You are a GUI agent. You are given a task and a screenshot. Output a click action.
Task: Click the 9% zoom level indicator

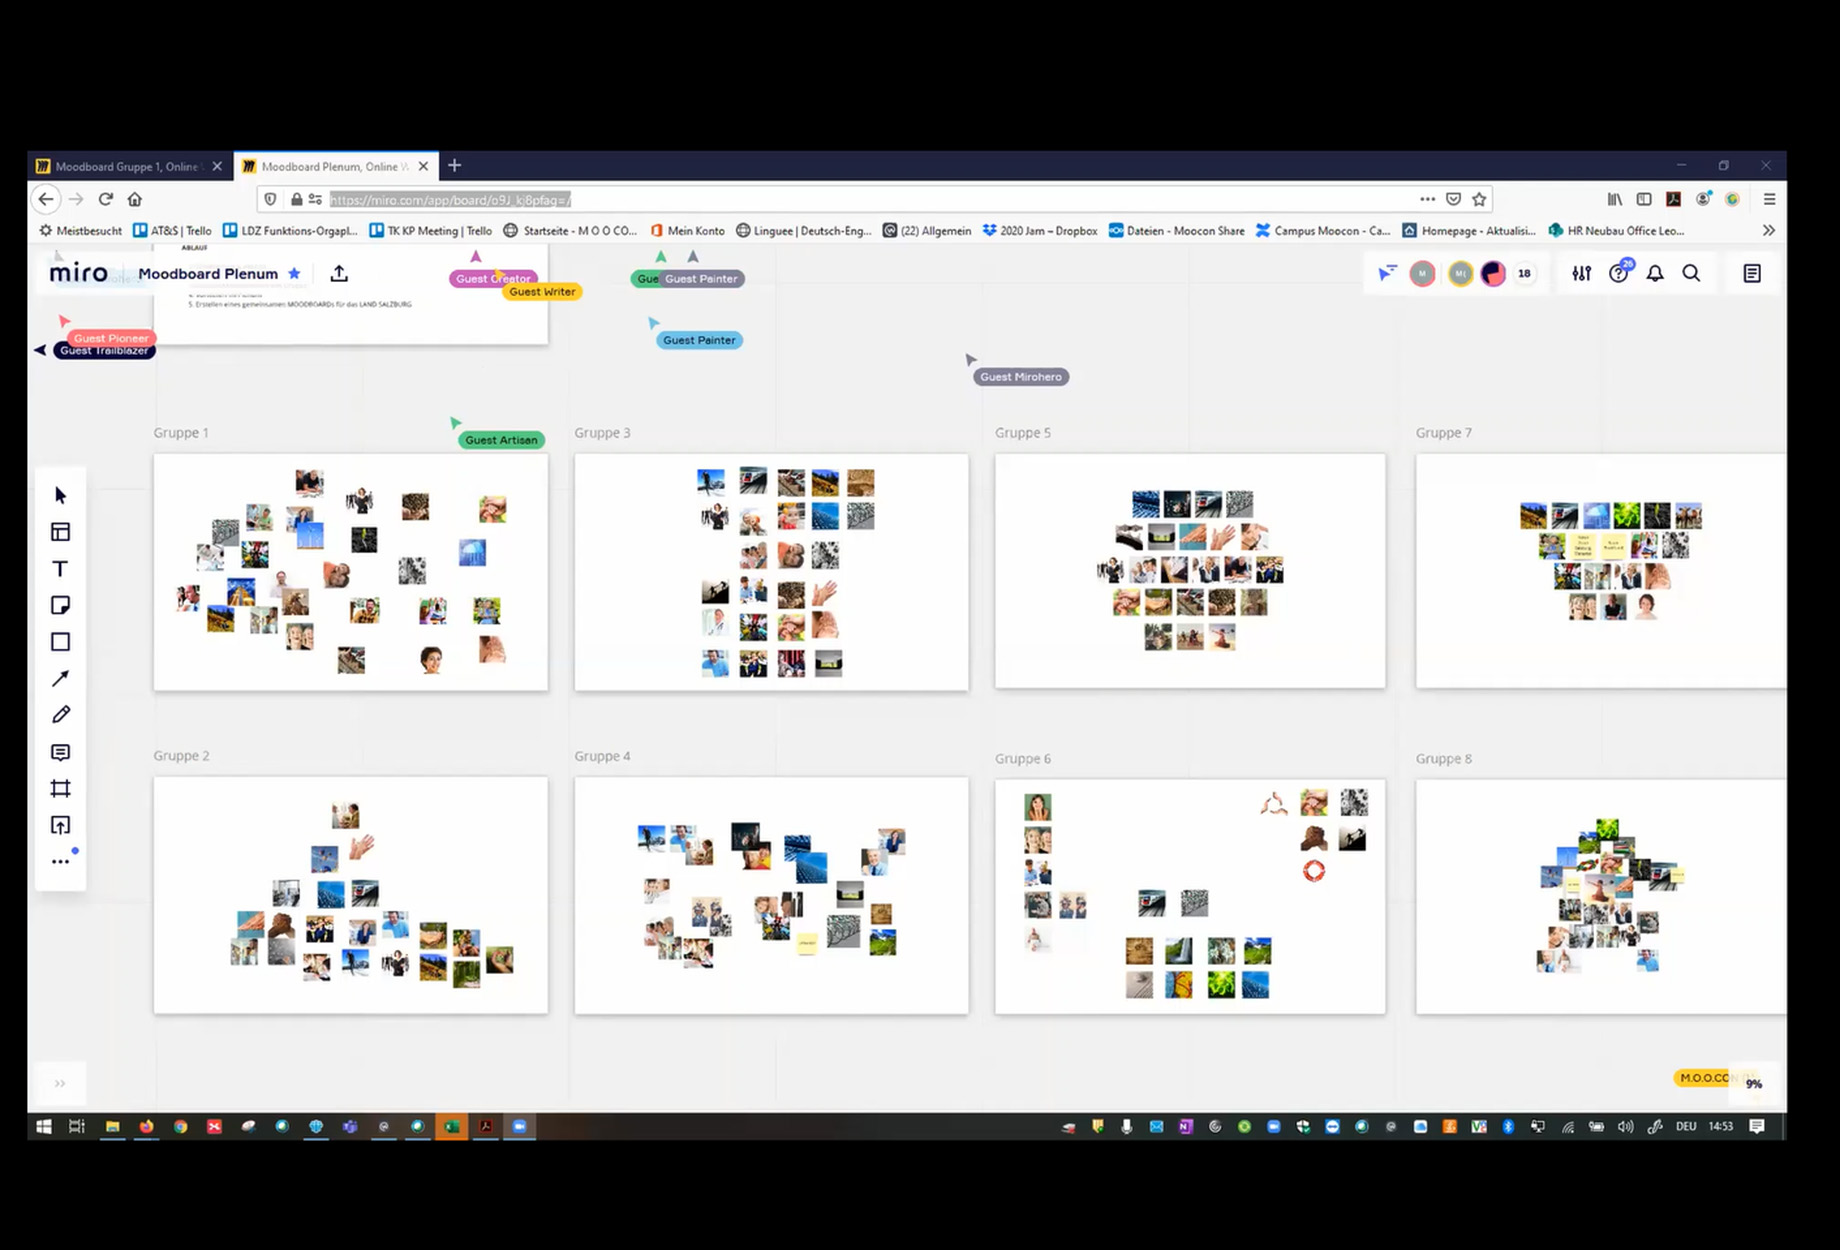click(x=1754, y=1083)
